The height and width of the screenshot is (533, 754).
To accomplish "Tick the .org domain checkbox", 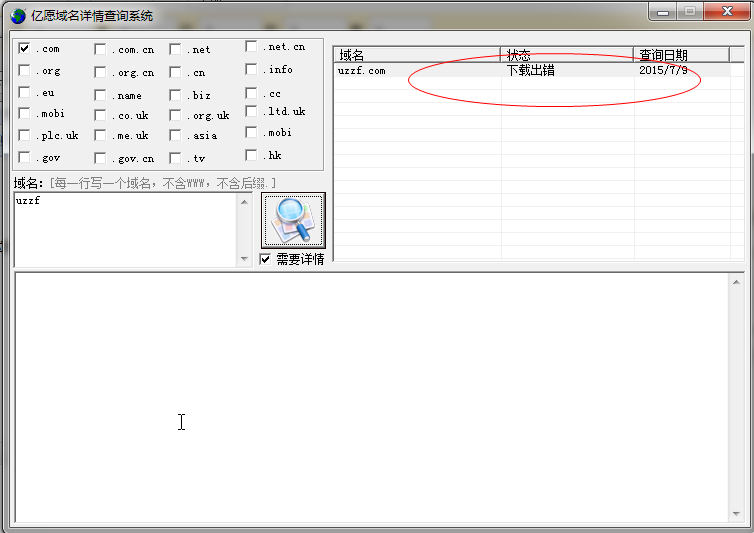I will click(25, 71).
